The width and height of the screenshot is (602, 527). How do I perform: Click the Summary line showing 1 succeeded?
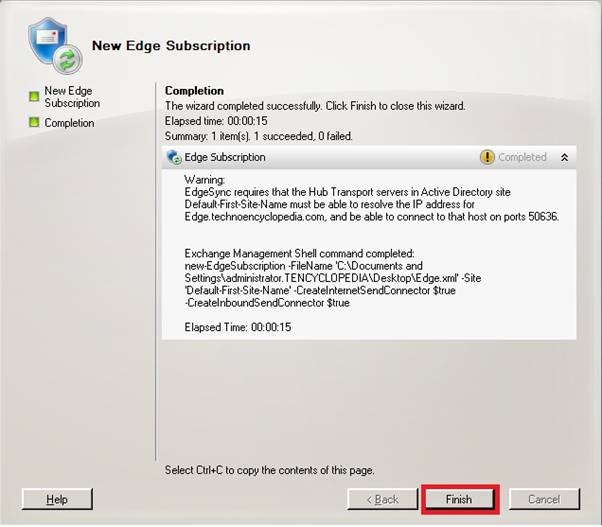click(258, 136)
